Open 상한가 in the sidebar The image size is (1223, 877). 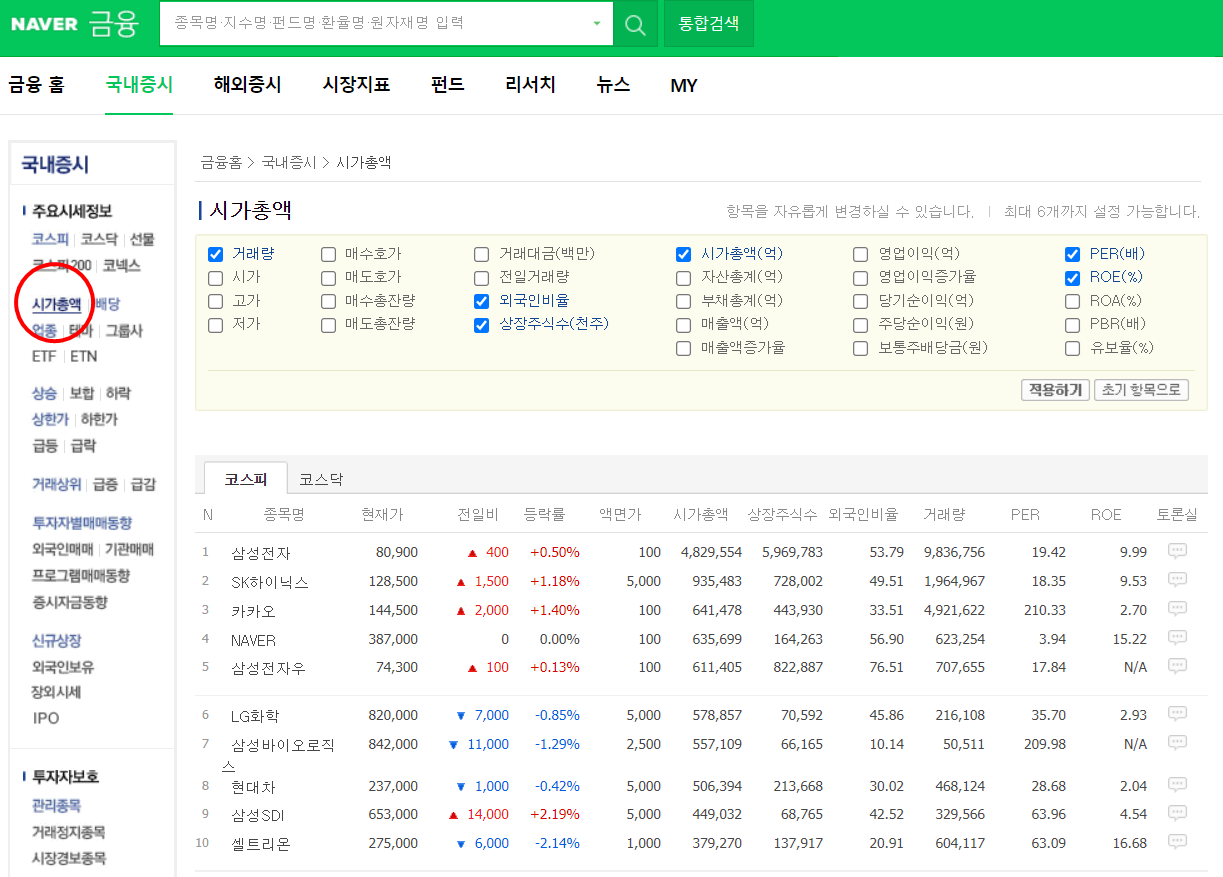point(50,420)
